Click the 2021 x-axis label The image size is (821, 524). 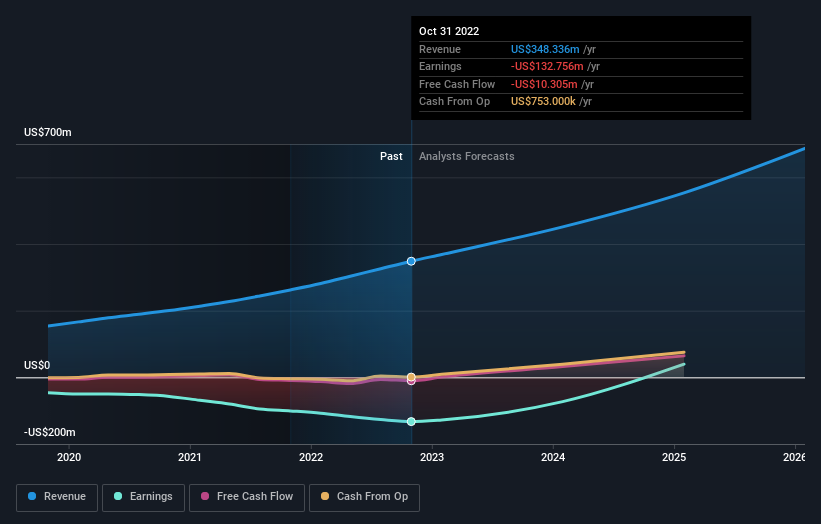click(x=190, y=457)
